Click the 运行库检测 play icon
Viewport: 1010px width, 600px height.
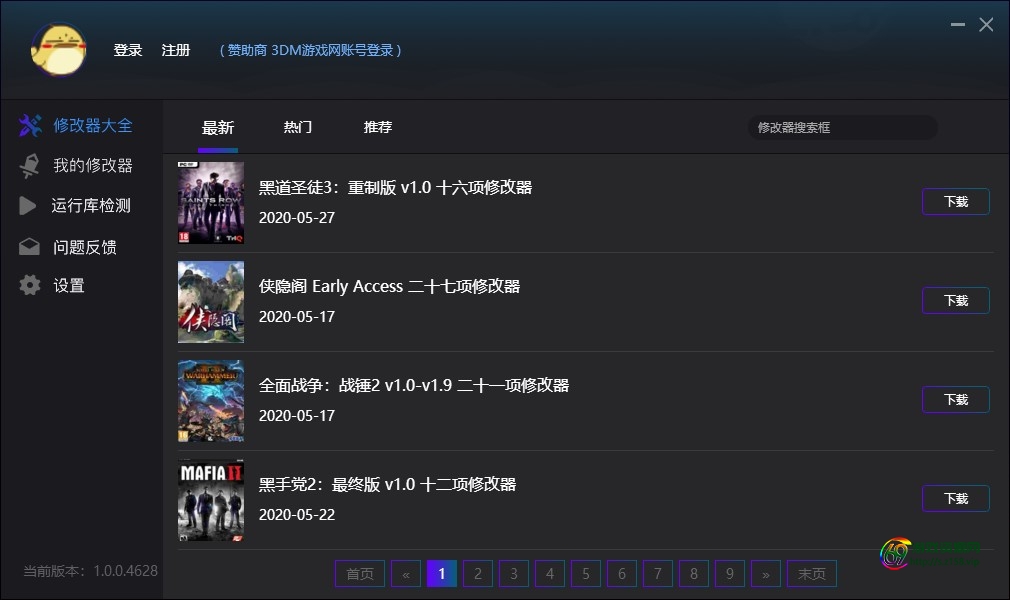point(30,206)
